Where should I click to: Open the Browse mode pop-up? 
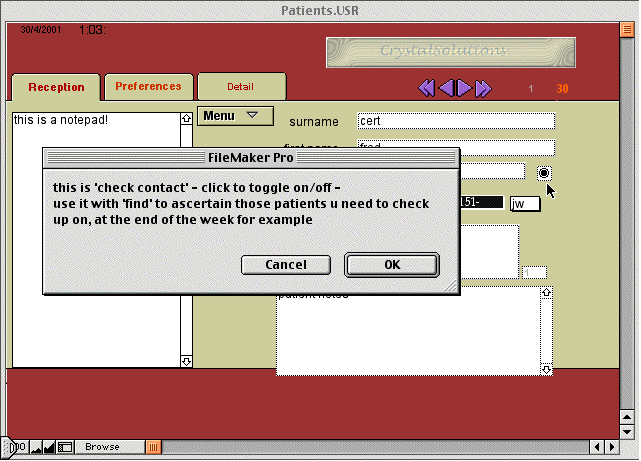point(109,447)
